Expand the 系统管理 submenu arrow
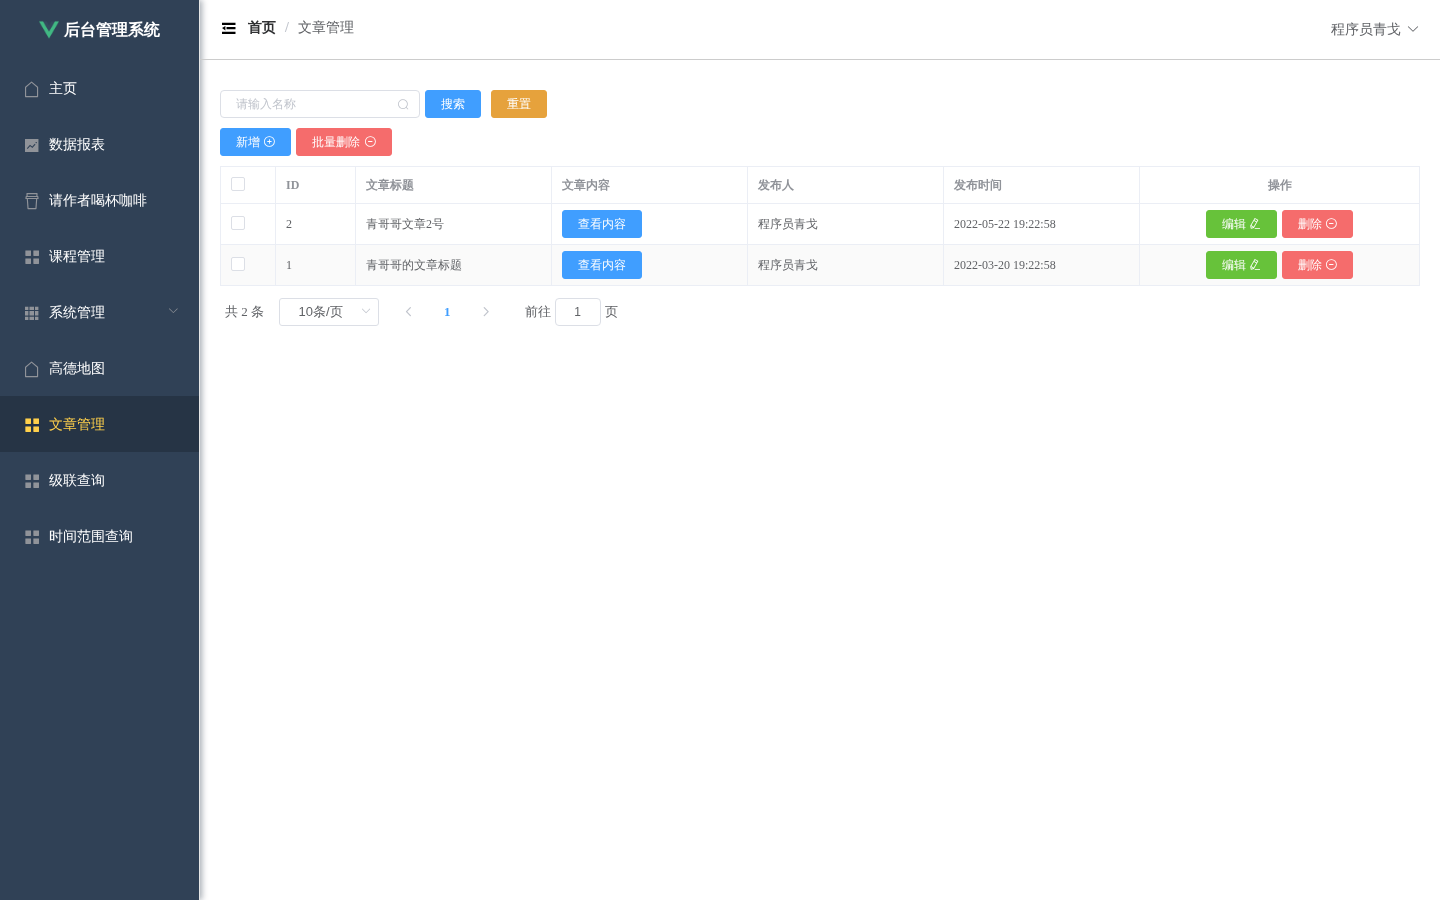 [173, 311]
